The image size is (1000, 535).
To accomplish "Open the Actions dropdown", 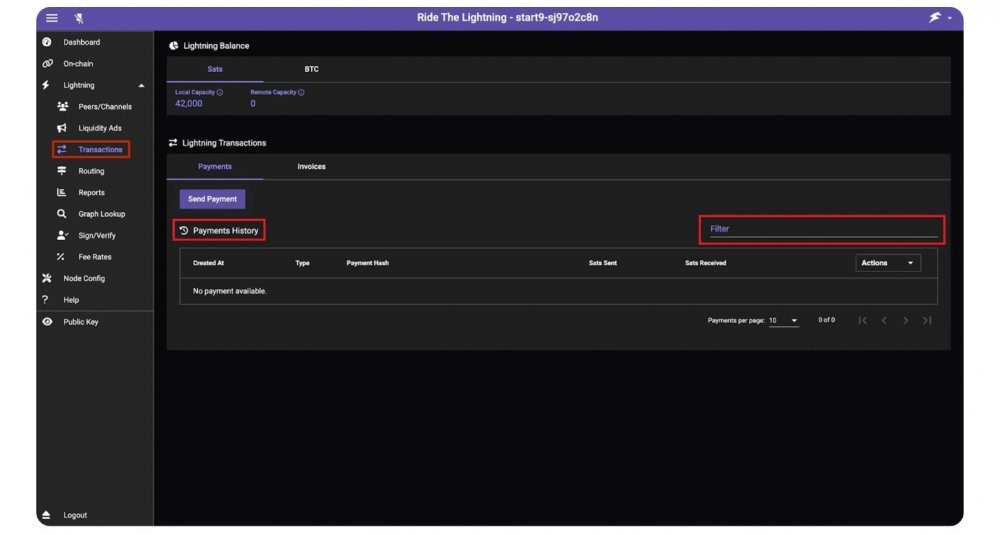I will [x=888, y=263].
